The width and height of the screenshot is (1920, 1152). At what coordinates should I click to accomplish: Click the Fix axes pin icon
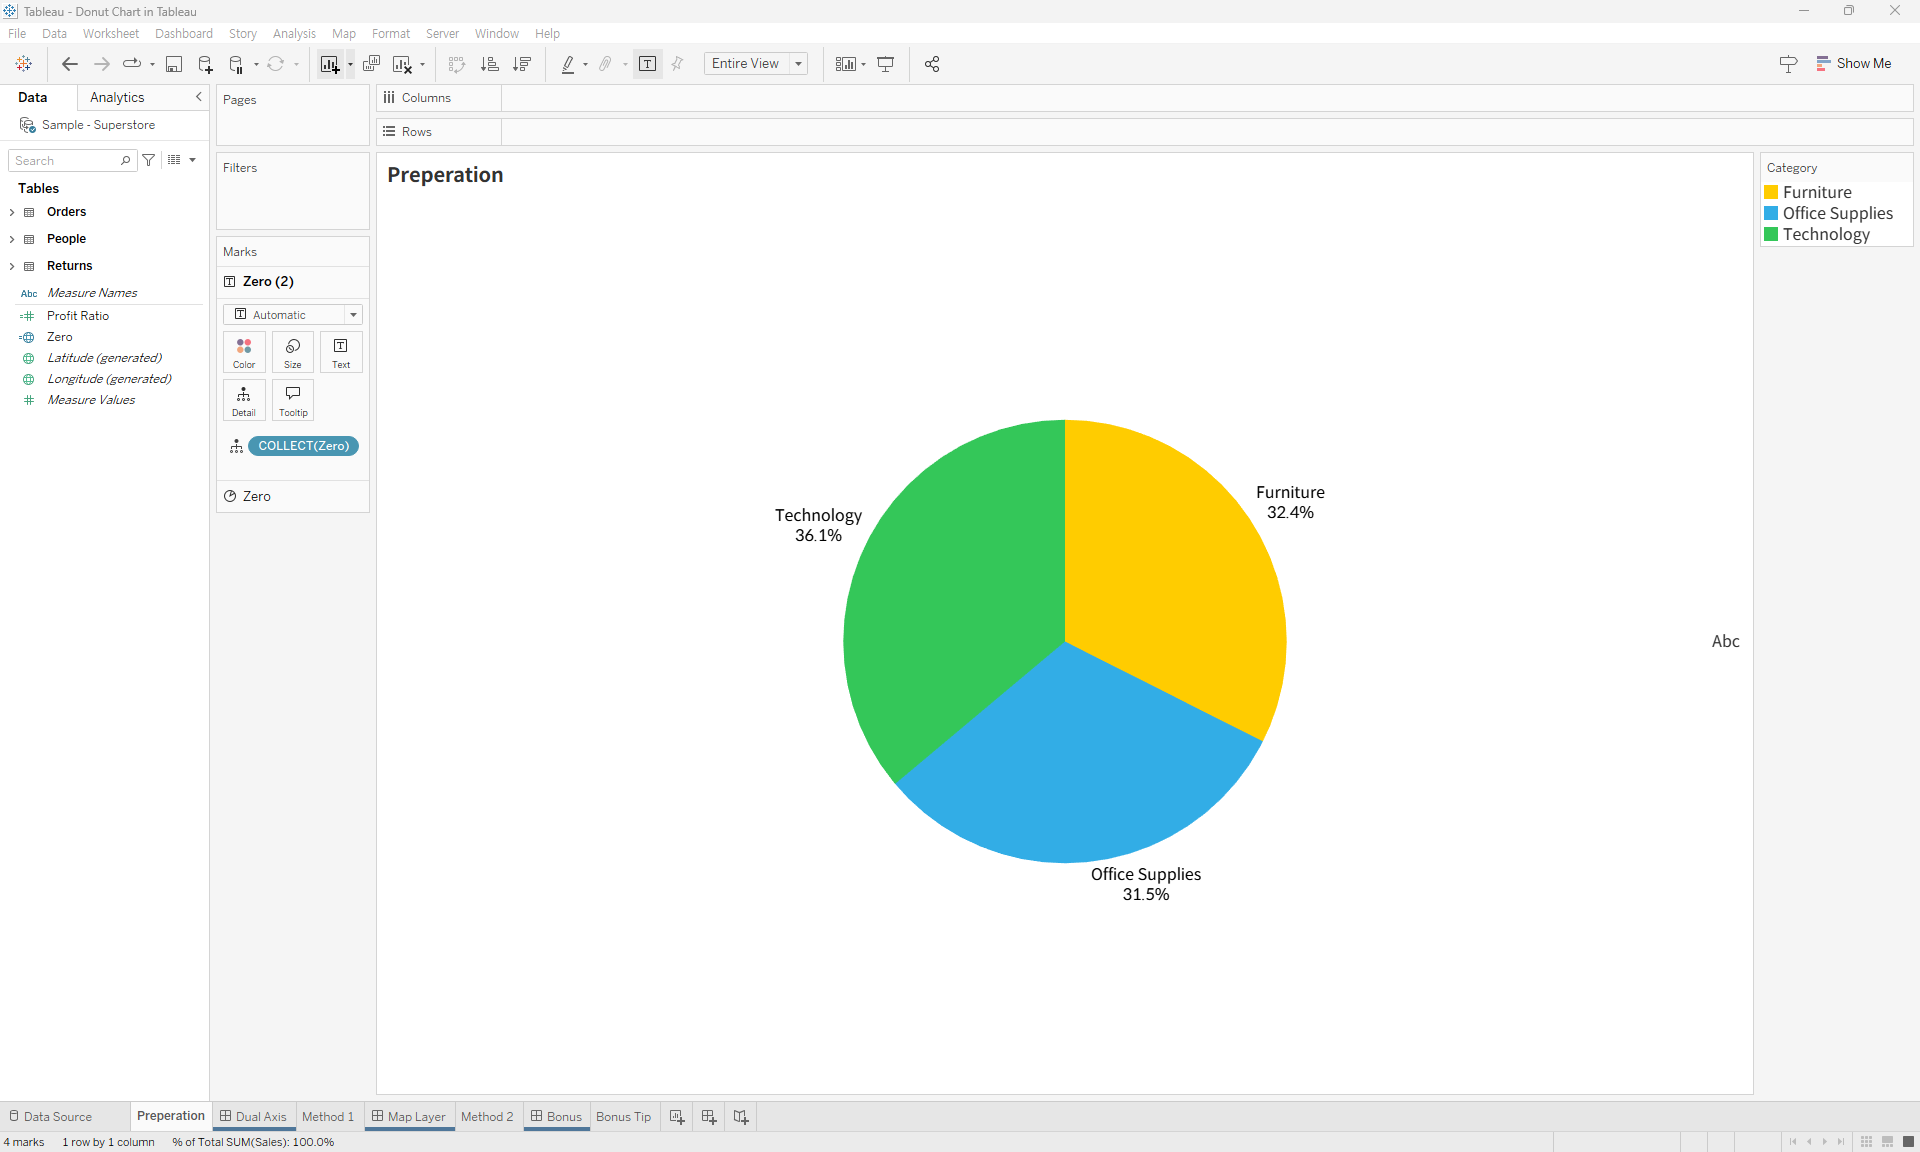[x=678, y=64]
